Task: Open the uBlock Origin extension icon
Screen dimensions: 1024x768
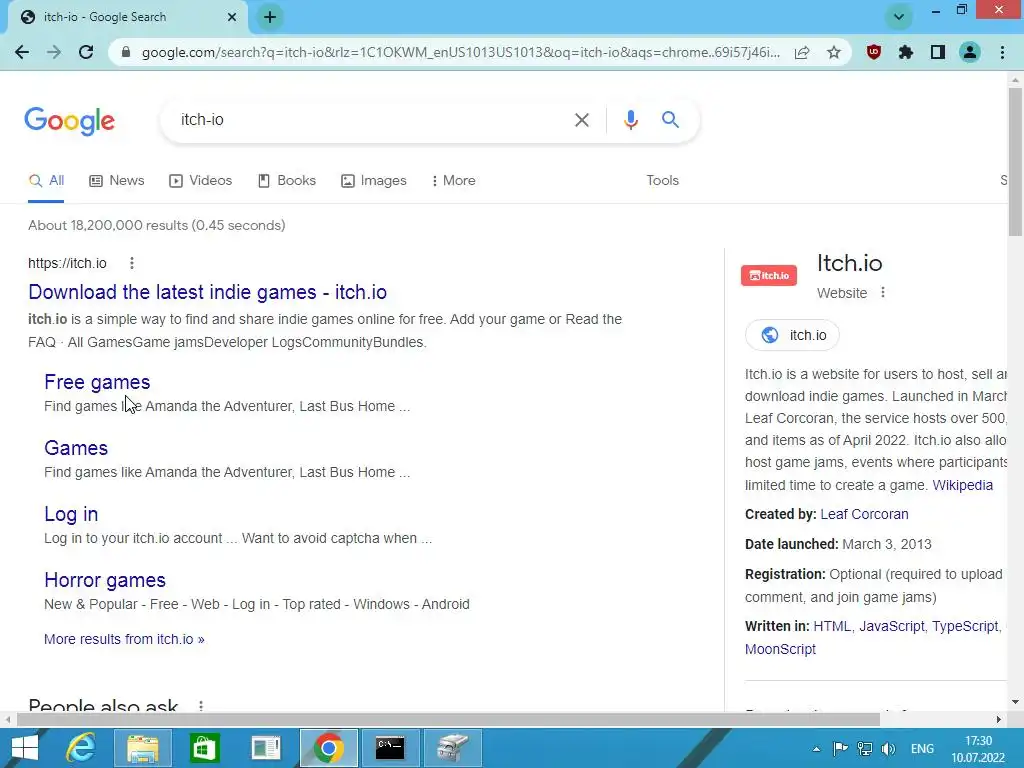Action: [x=874, y=52]
